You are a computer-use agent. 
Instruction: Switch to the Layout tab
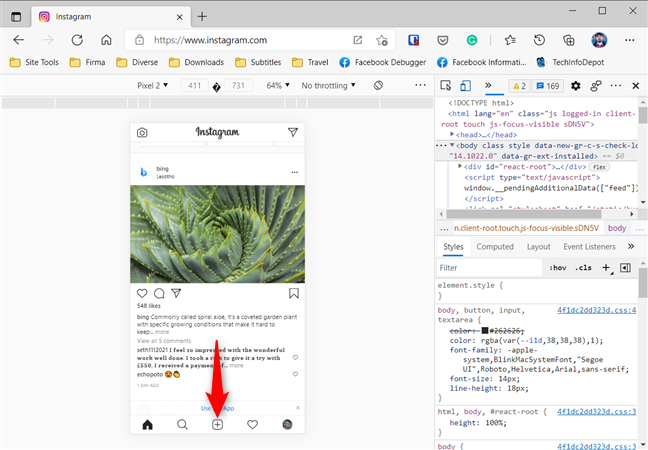pyautogui.click(x=538, y=247)
